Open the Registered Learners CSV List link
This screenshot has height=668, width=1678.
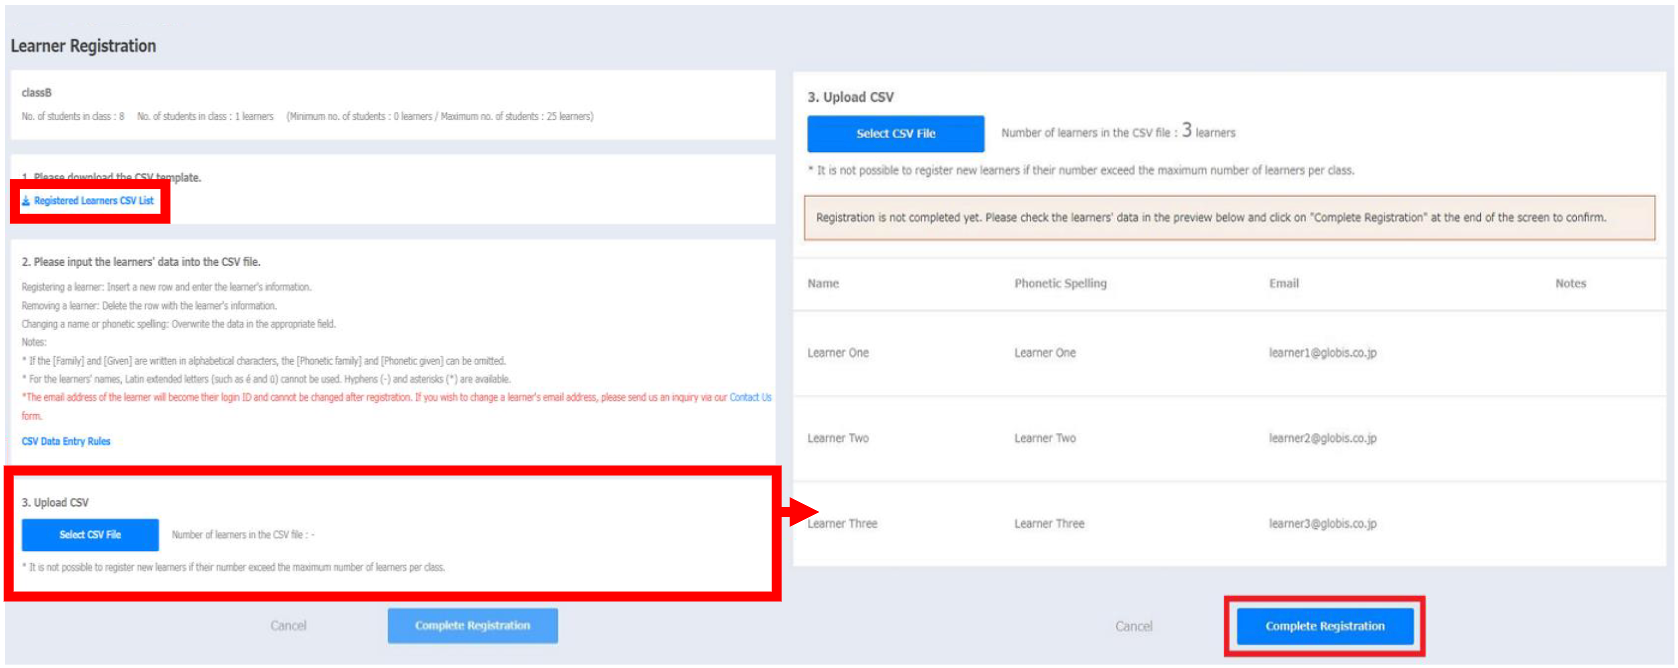point(94,201)
